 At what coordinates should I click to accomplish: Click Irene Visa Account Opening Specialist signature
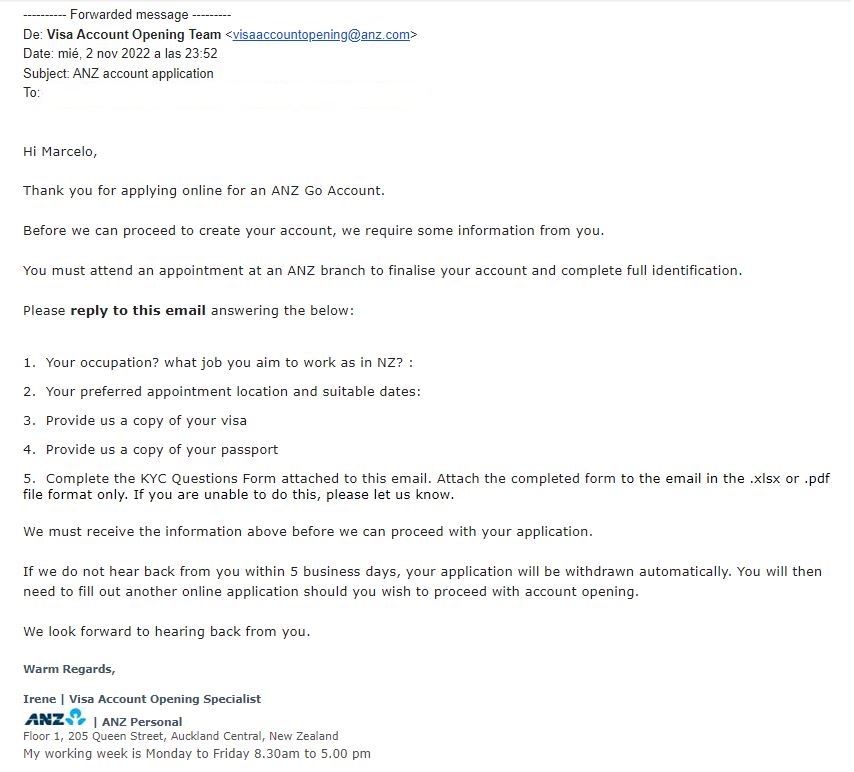point(142,699)
